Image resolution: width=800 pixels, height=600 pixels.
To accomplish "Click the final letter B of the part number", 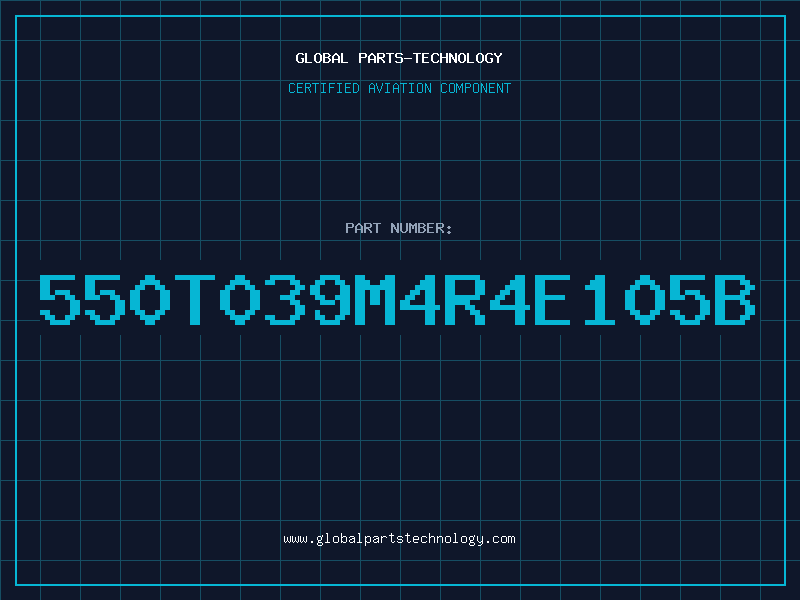I will click(735, 299).
